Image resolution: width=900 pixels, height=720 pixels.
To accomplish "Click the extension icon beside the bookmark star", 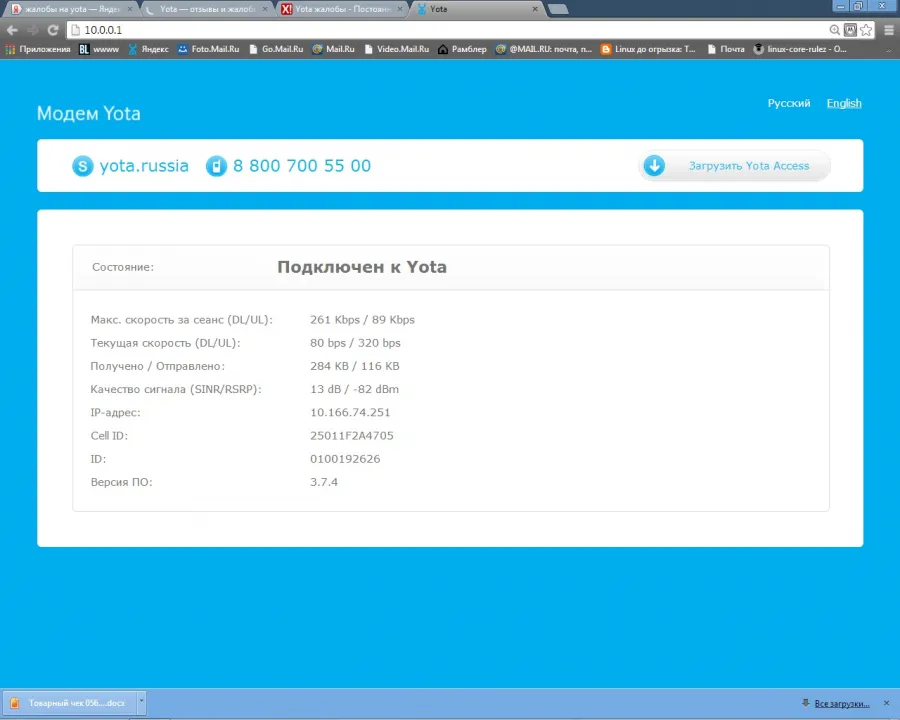I will pos(851,30).
